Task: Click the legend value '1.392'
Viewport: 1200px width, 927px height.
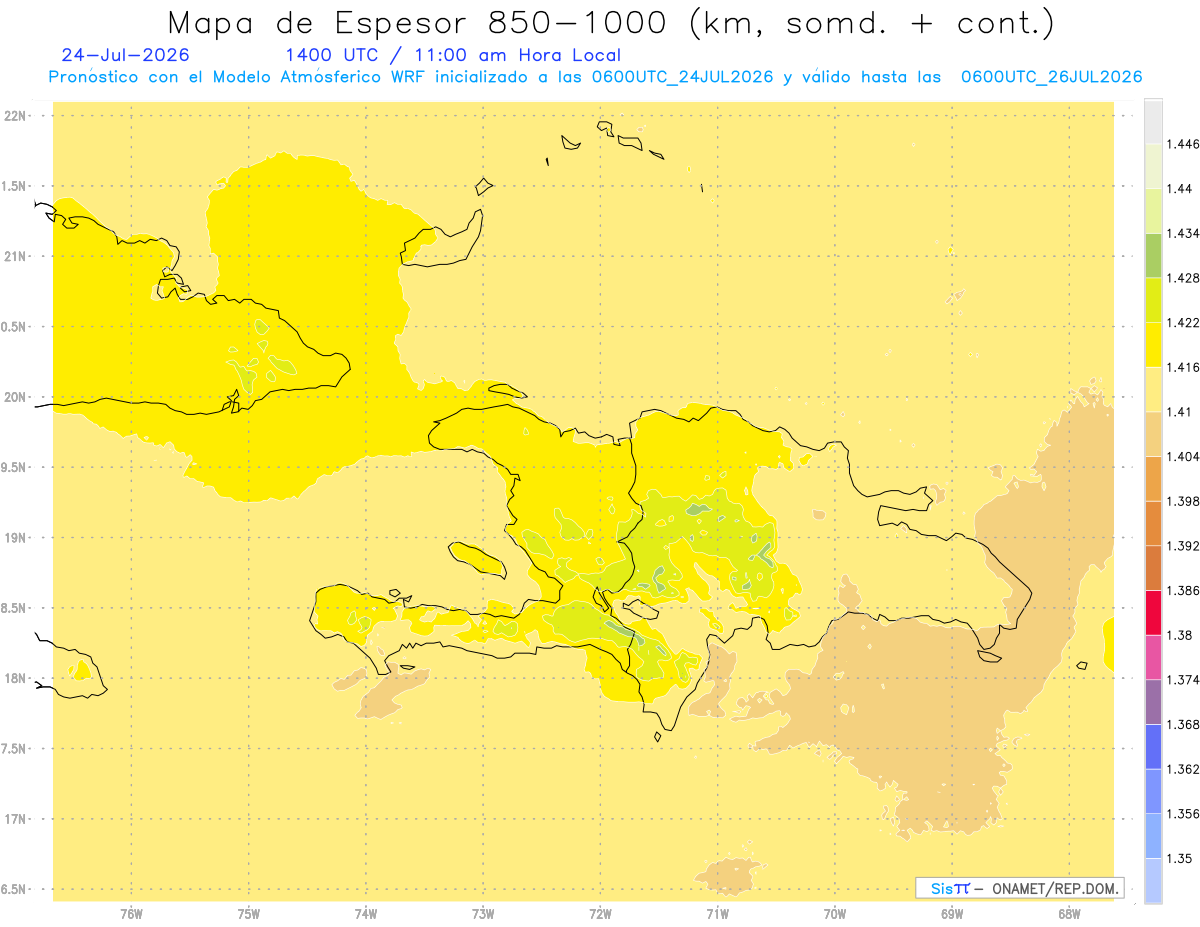Action: (x=1185, y=546)
